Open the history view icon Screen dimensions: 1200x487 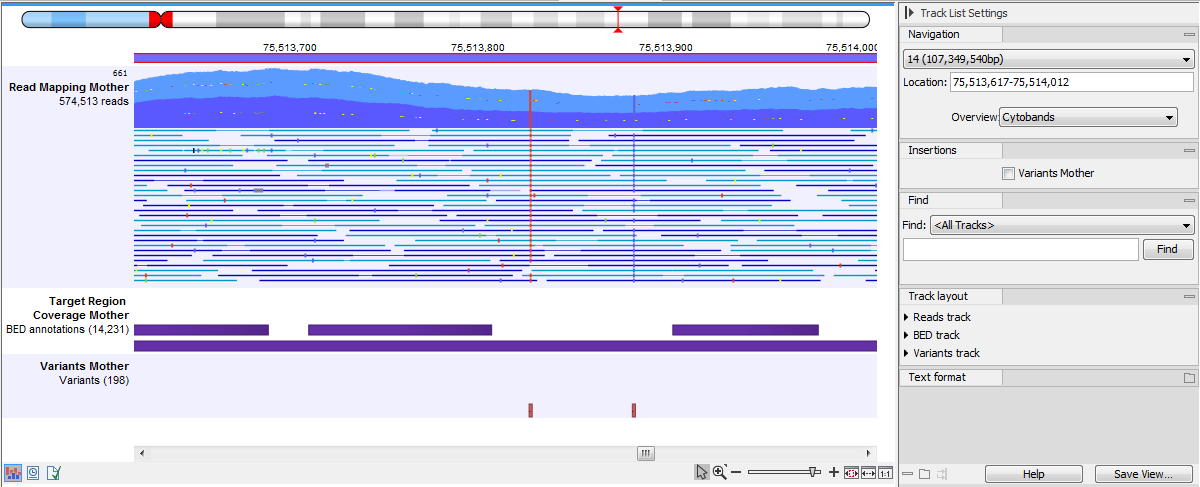33,472
